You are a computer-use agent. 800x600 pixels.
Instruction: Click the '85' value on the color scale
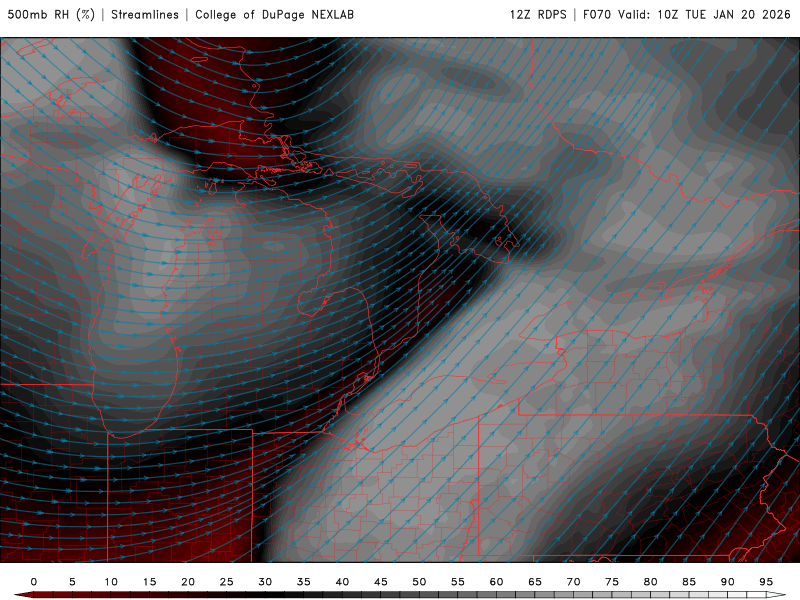pos(689,582)
